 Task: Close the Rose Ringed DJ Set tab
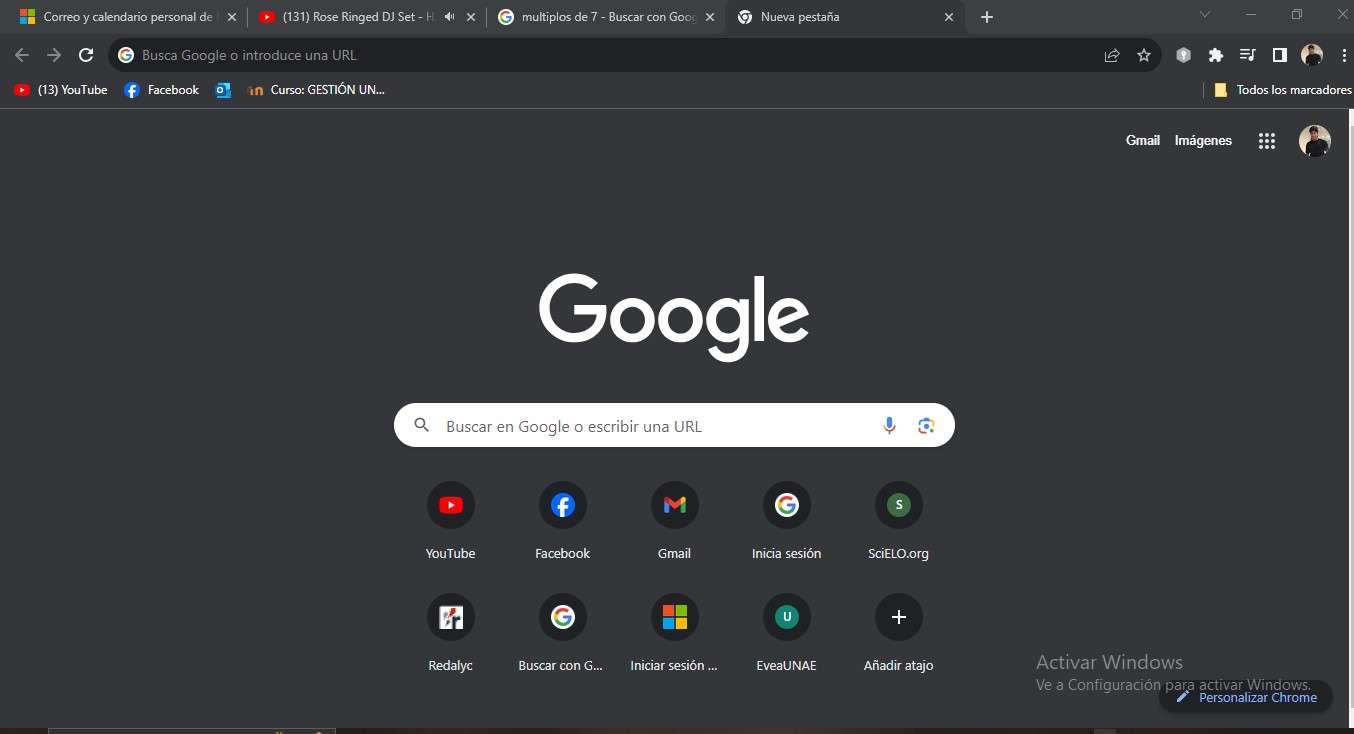point(471,17)
